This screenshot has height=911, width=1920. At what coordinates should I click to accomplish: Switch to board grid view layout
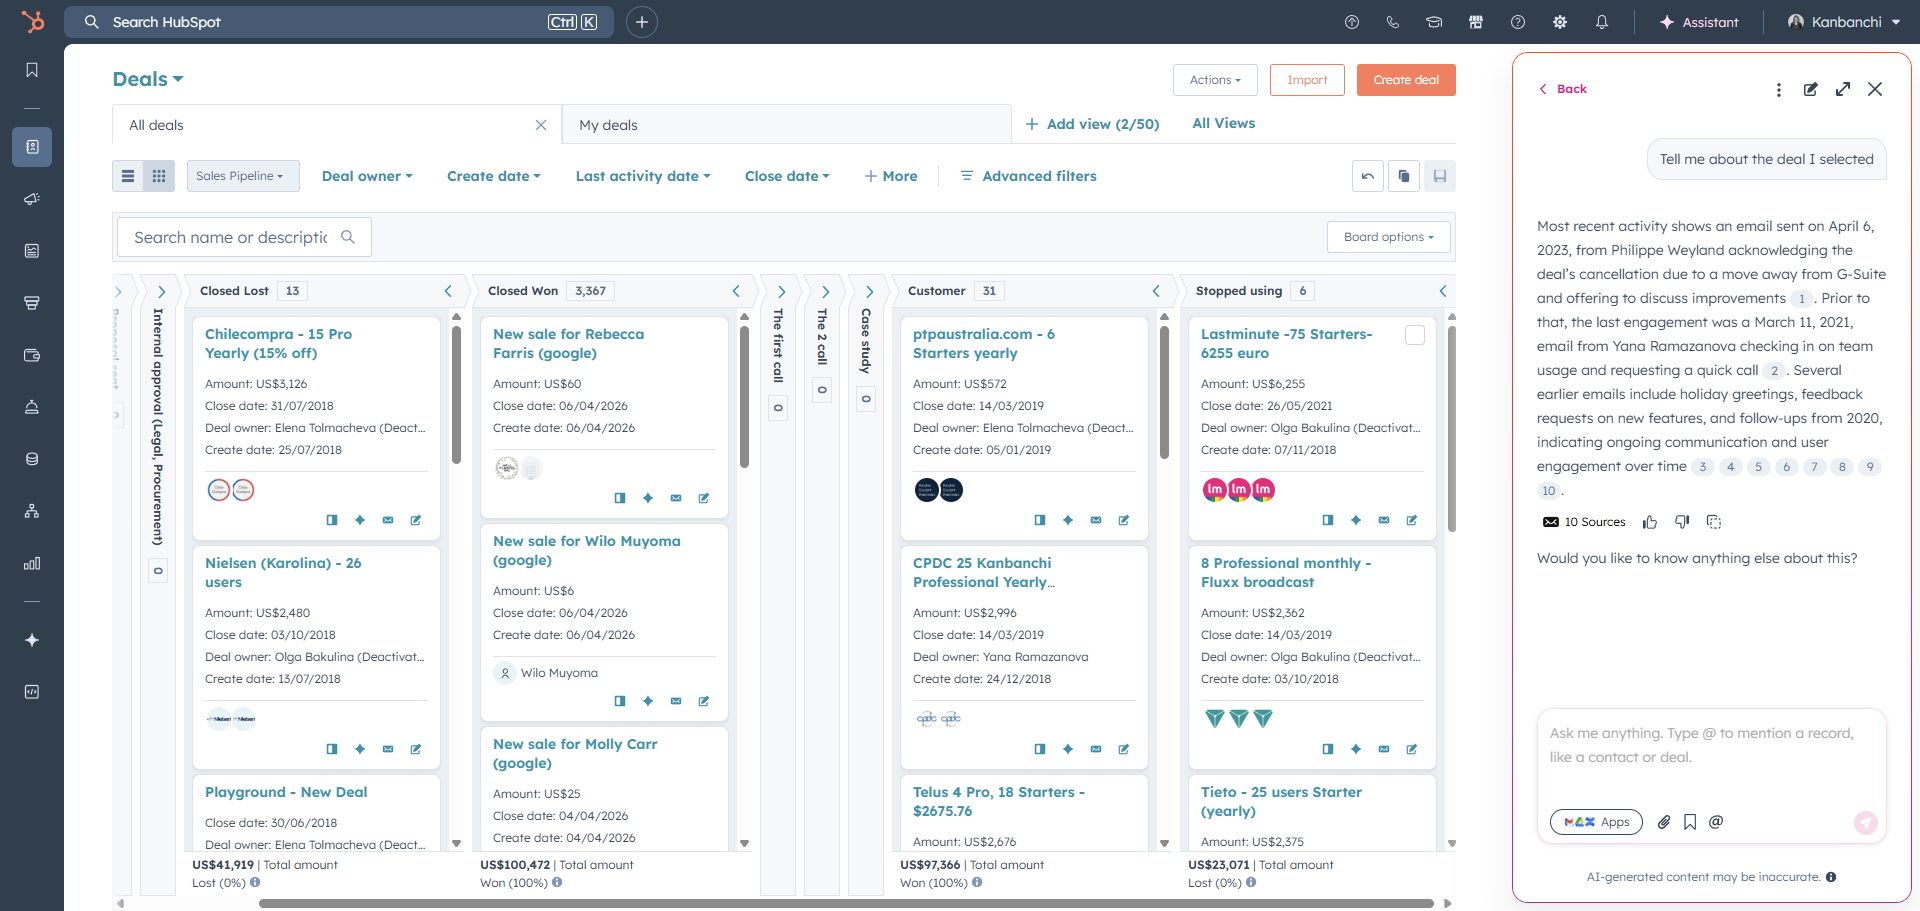[x=159, y=176]
